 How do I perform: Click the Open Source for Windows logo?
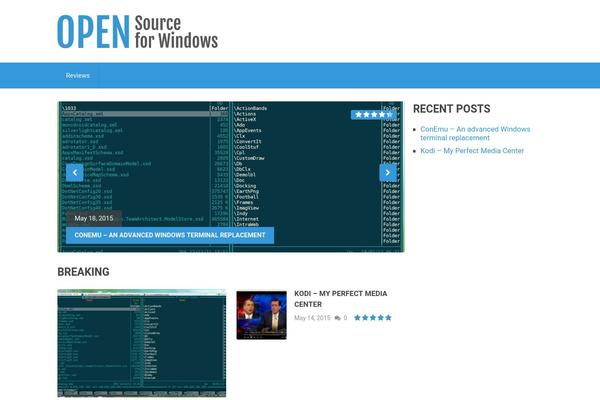click(137, 32)
